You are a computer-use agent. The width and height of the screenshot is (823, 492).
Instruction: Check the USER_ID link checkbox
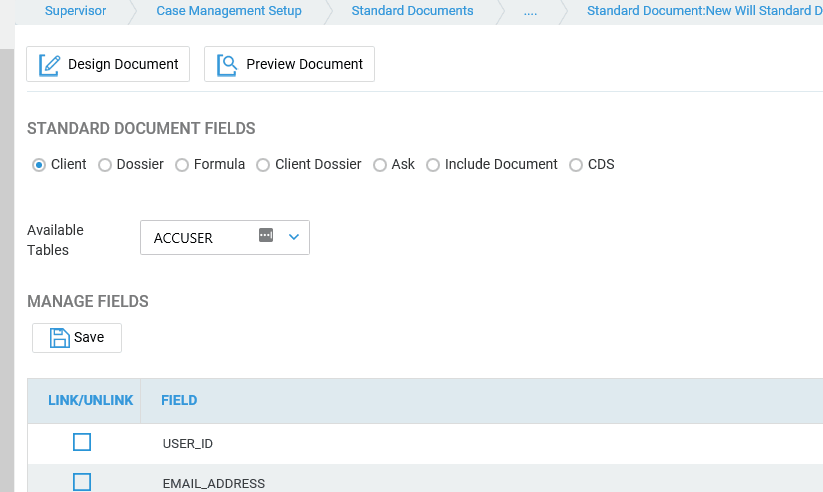pyautogui.click(x=82, y=442)
